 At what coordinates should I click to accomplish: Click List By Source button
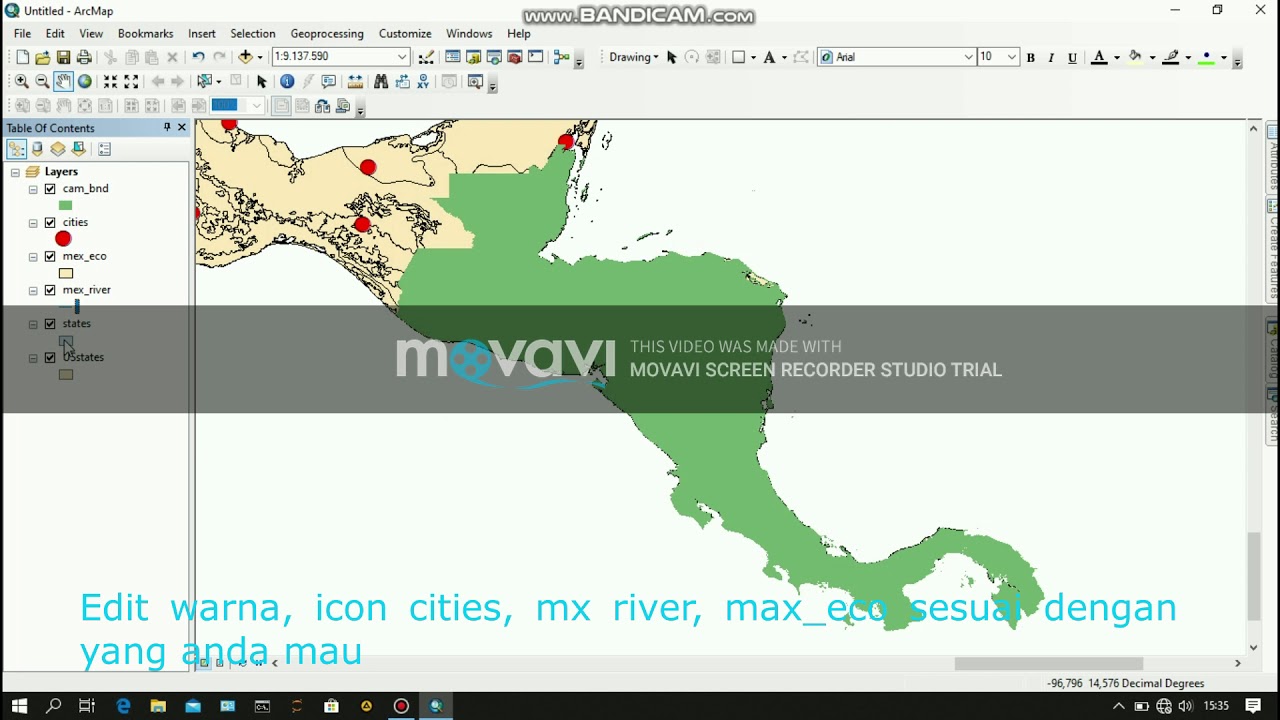point(37,149)
